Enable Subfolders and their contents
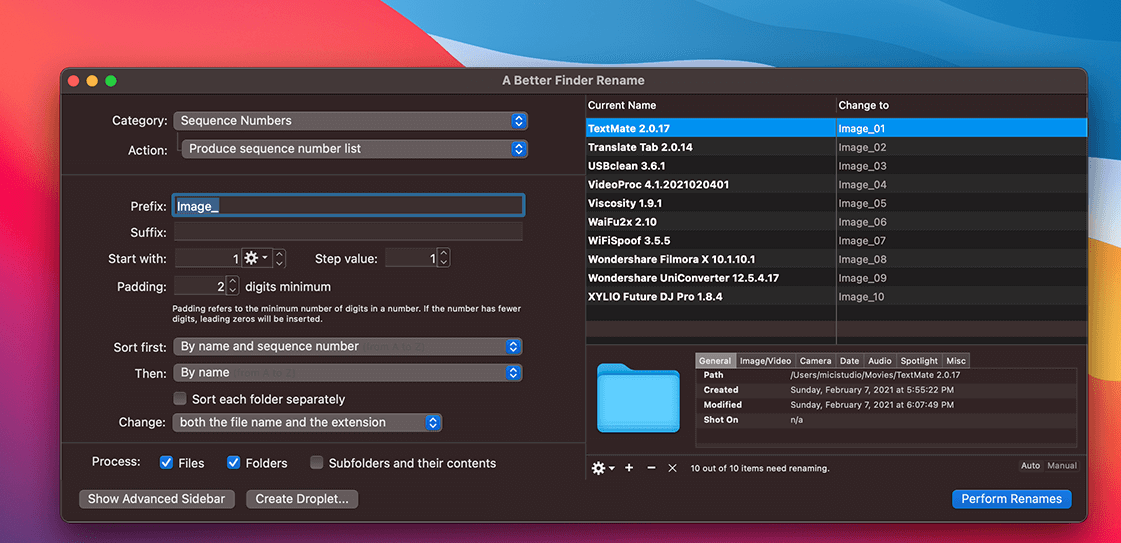Viewport: 1121px width, 543px height. pos(317,463)
